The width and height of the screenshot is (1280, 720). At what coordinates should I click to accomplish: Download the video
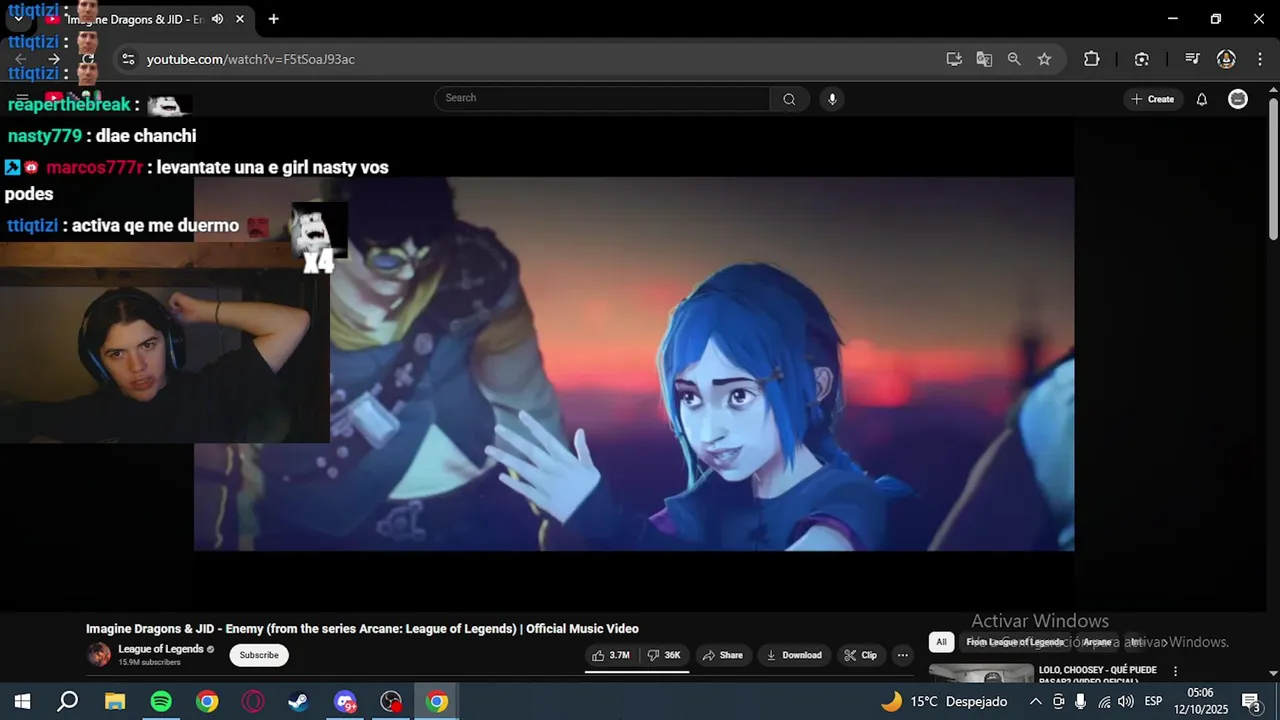[794, 655]
